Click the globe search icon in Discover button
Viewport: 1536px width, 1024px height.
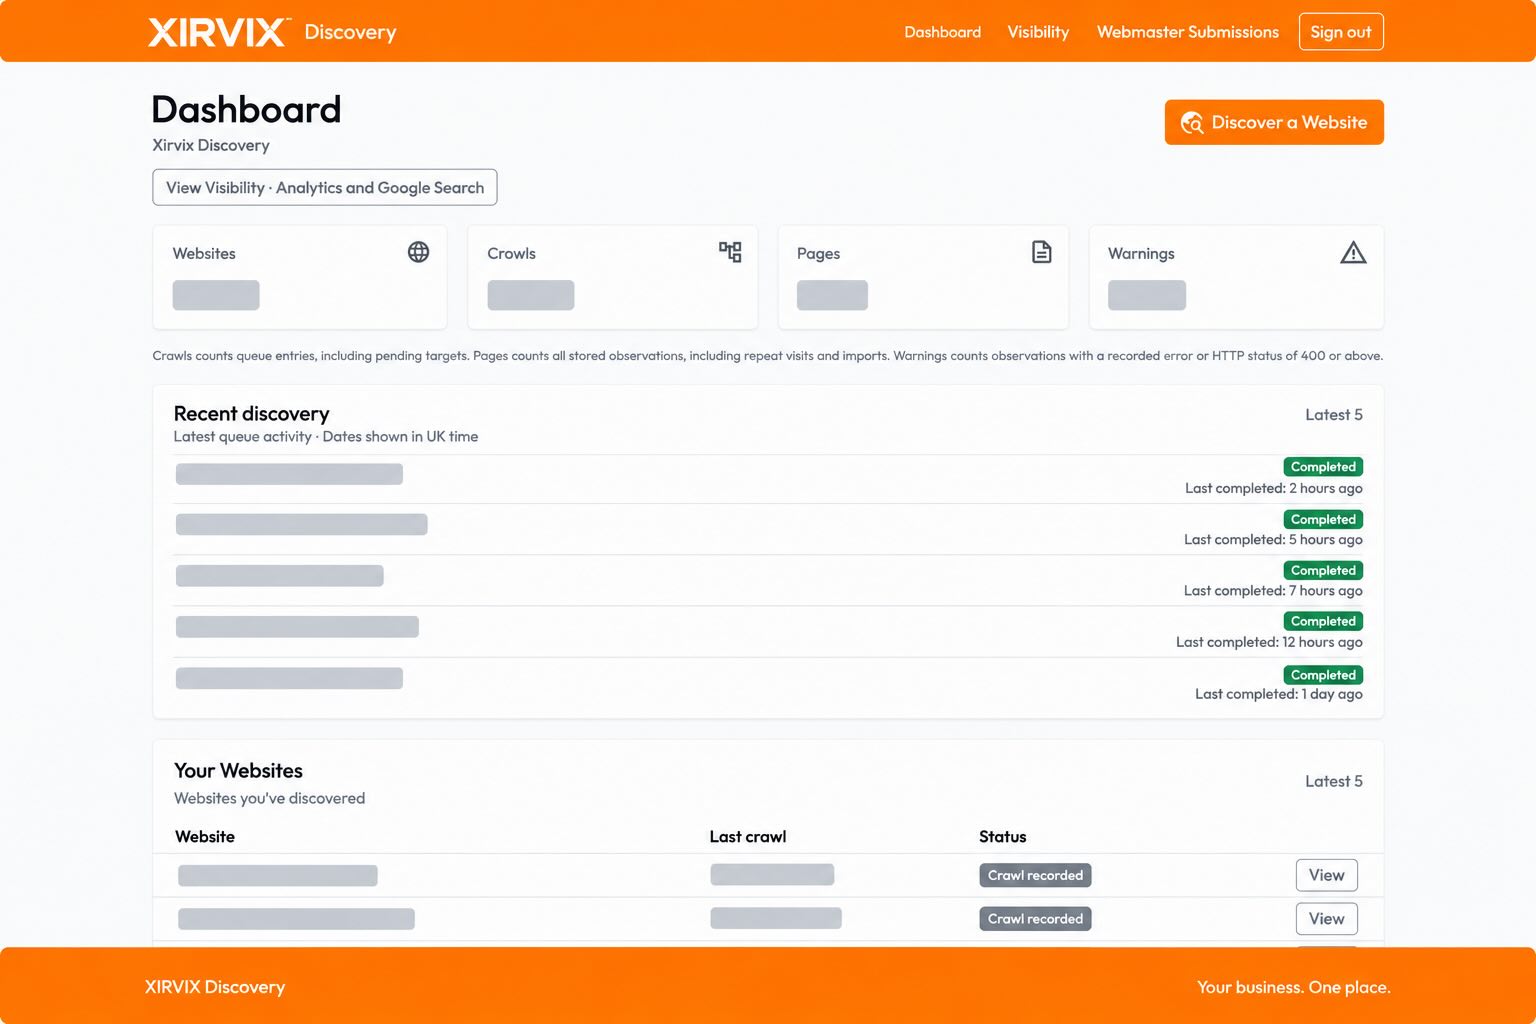(x=1192, y=122)
